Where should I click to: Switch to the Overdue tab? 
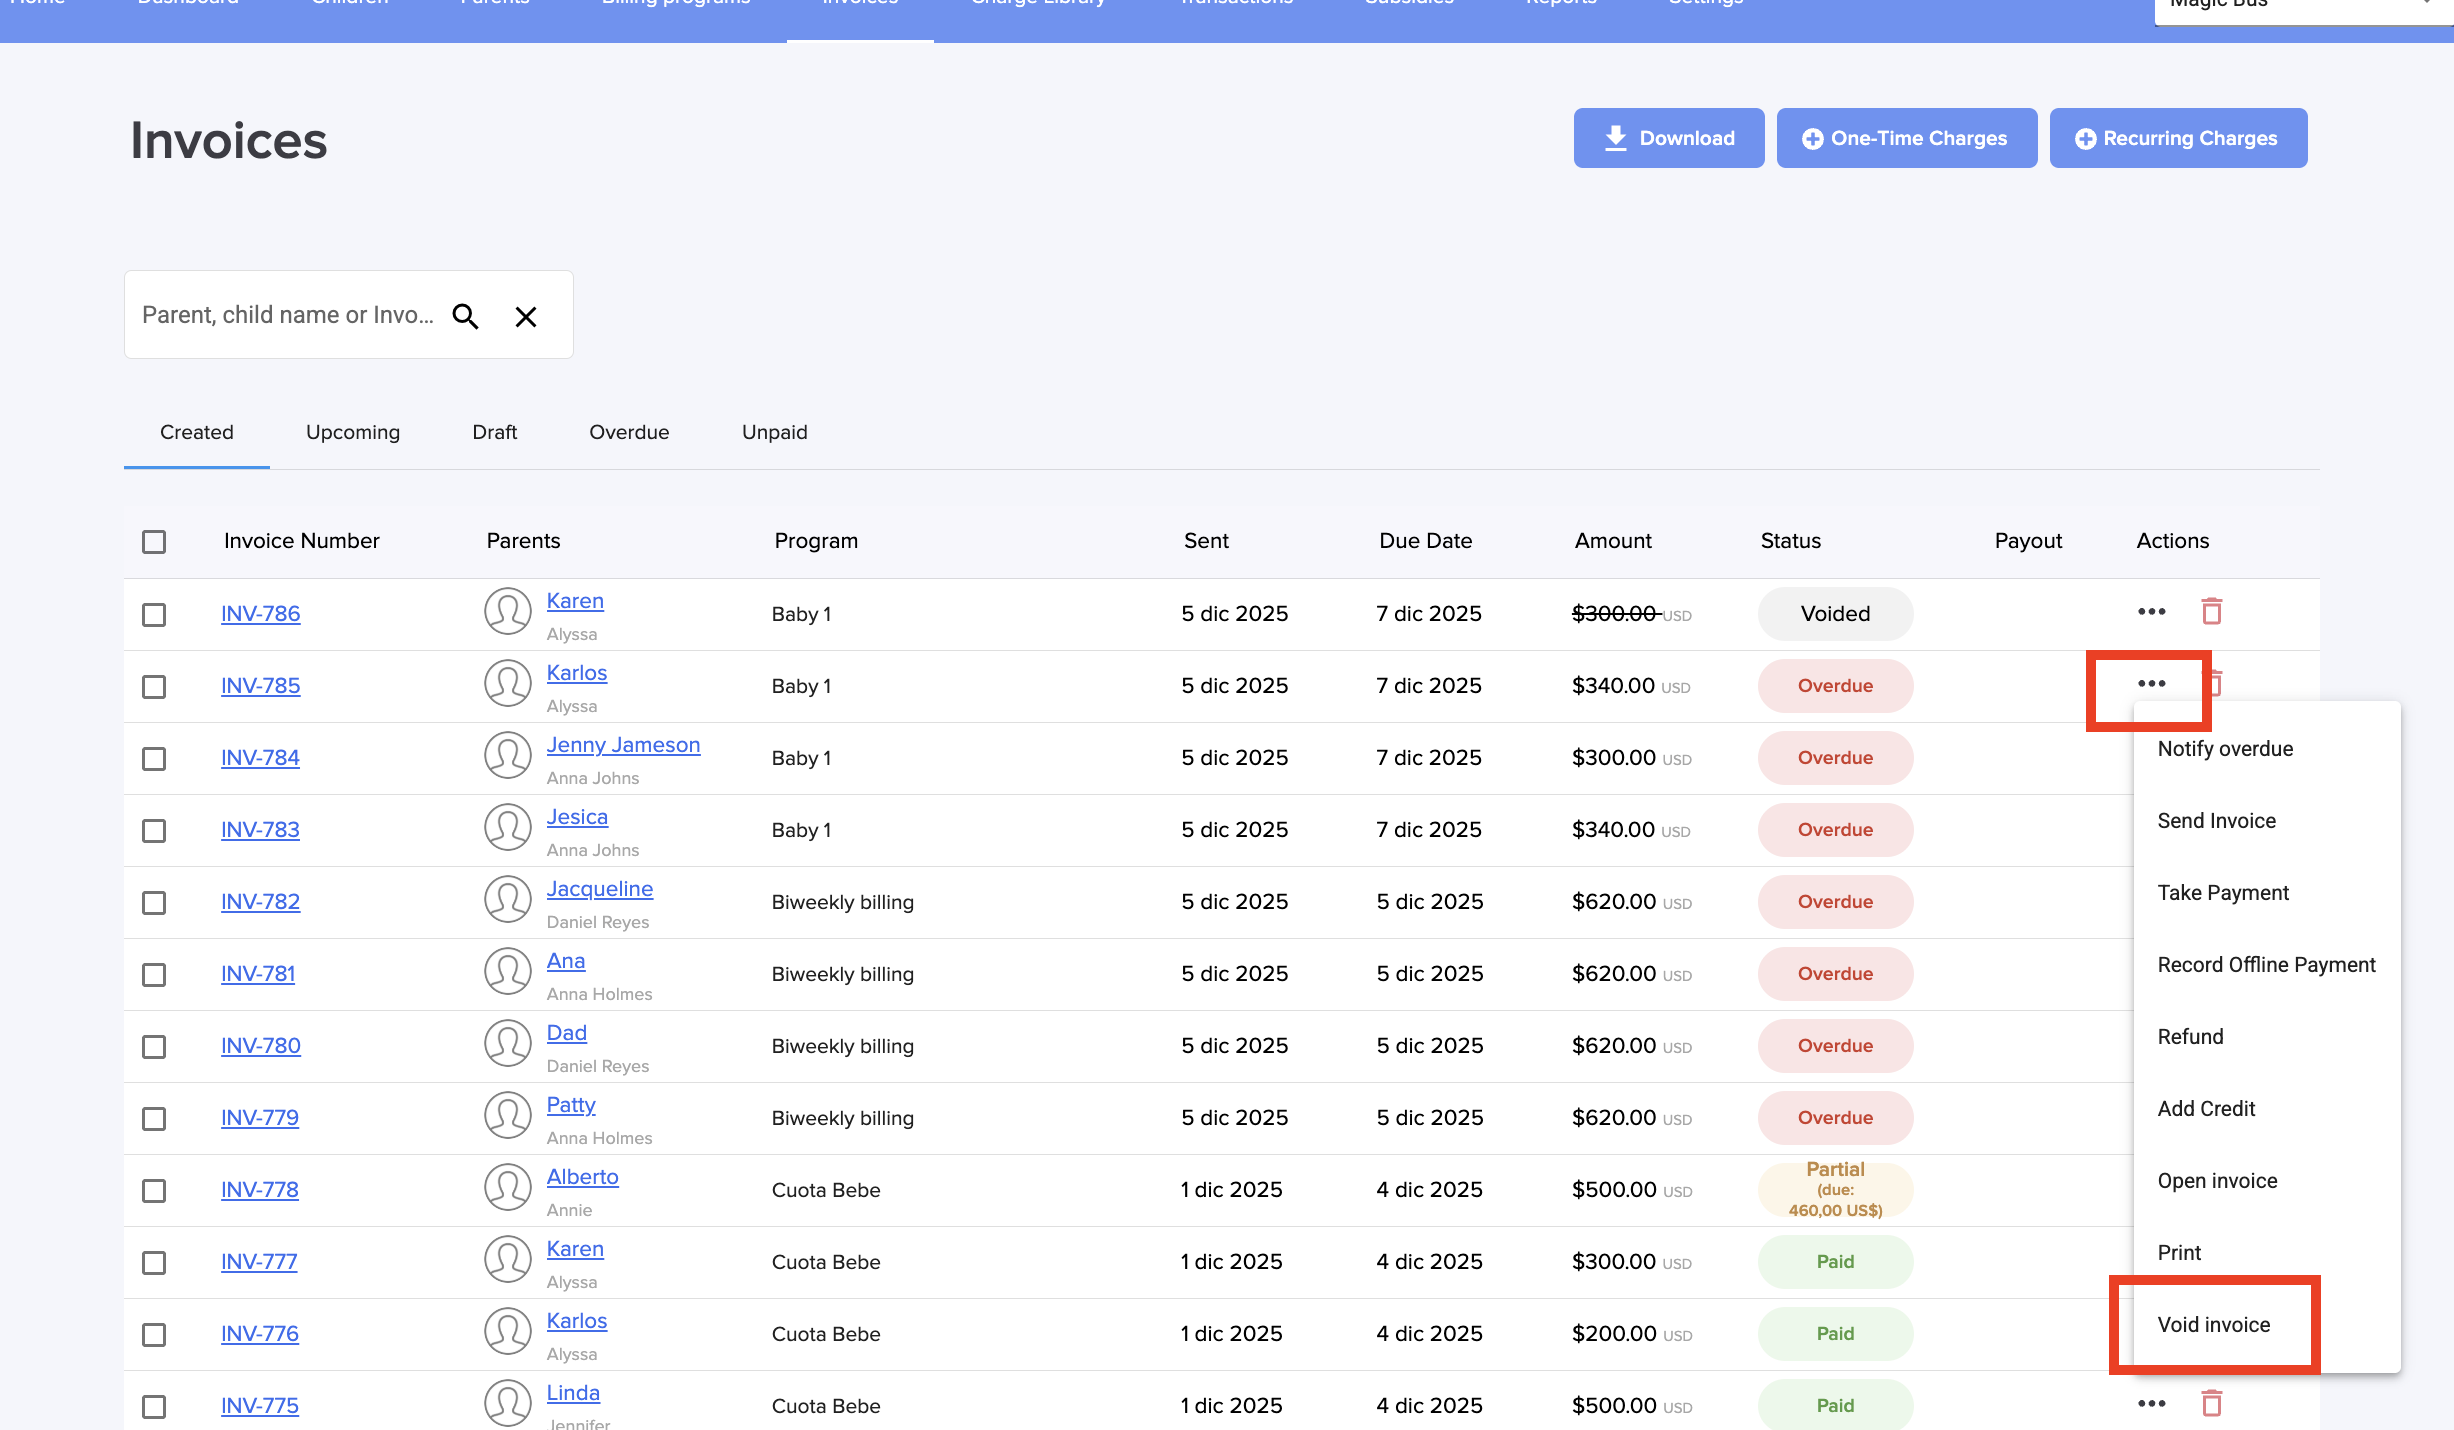point(628,432)
